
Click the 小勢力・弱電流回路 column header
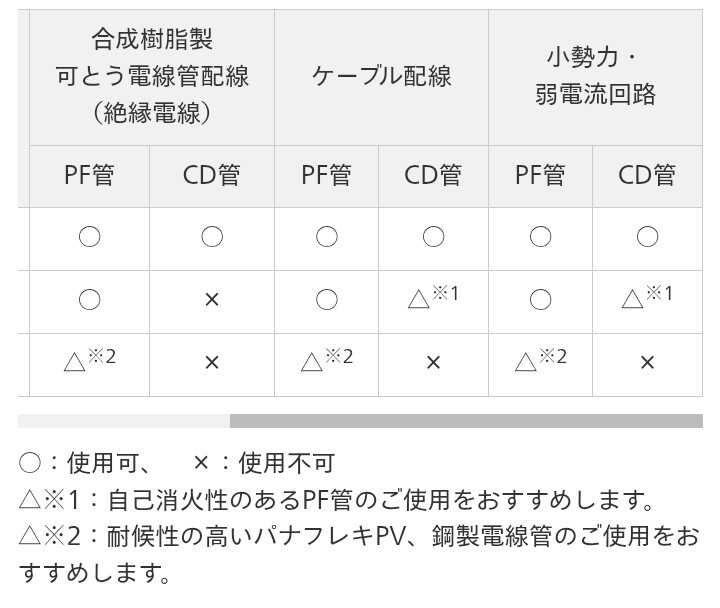point(595,76)
